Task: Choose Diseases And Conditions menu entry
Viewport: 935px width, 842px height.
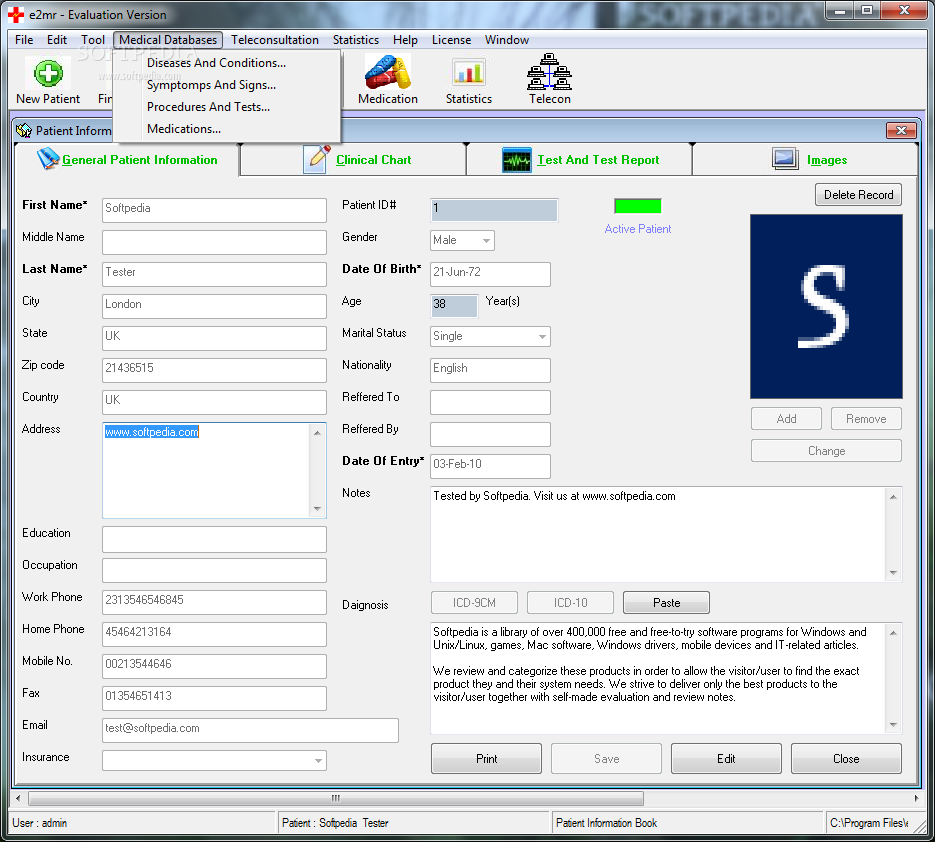Action: coord(216,63)
